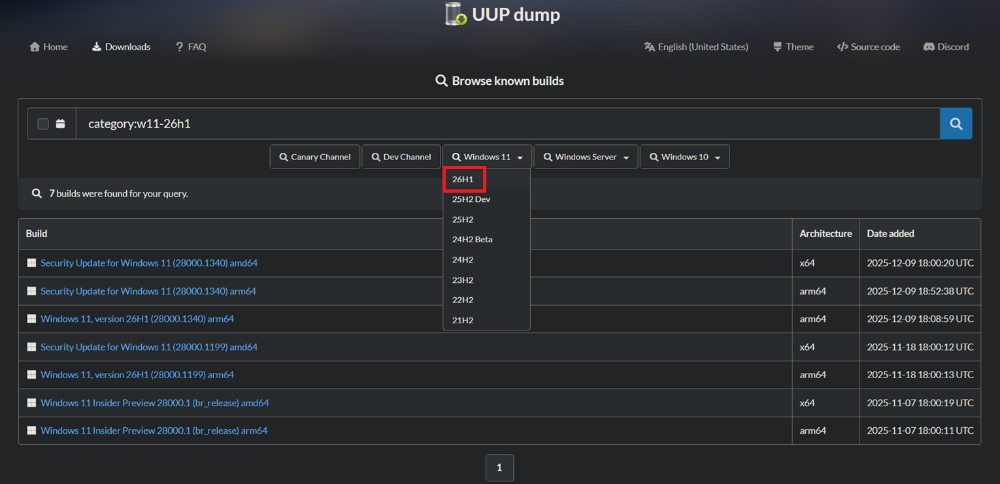Click Windows icon beside Insider Preview 28000.1 amd64
The height and width of the screenshot is (484, 1000).
point(31,403)
